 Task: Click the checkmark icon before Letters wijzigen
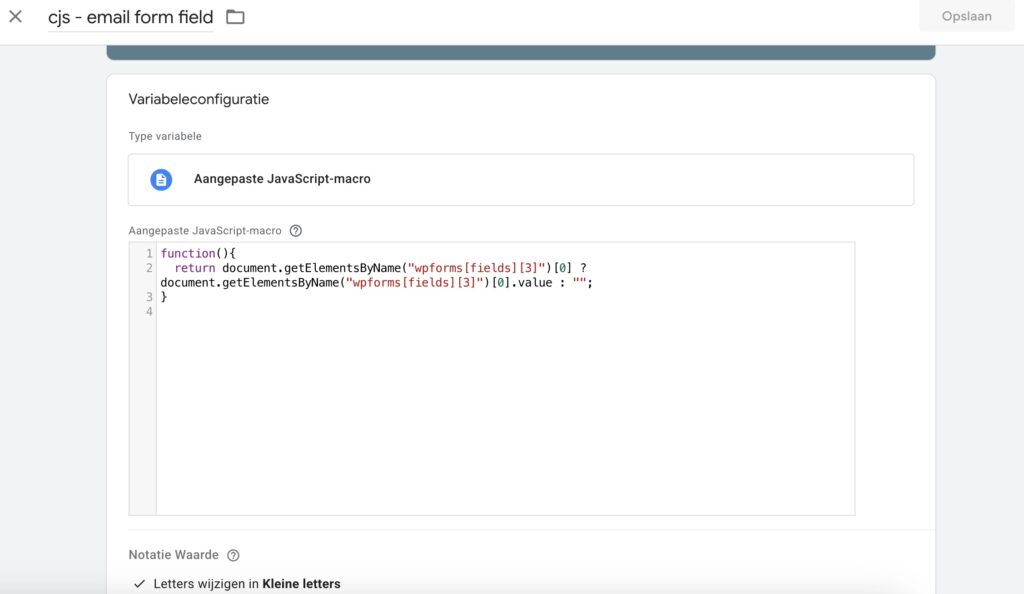point(139,584)
